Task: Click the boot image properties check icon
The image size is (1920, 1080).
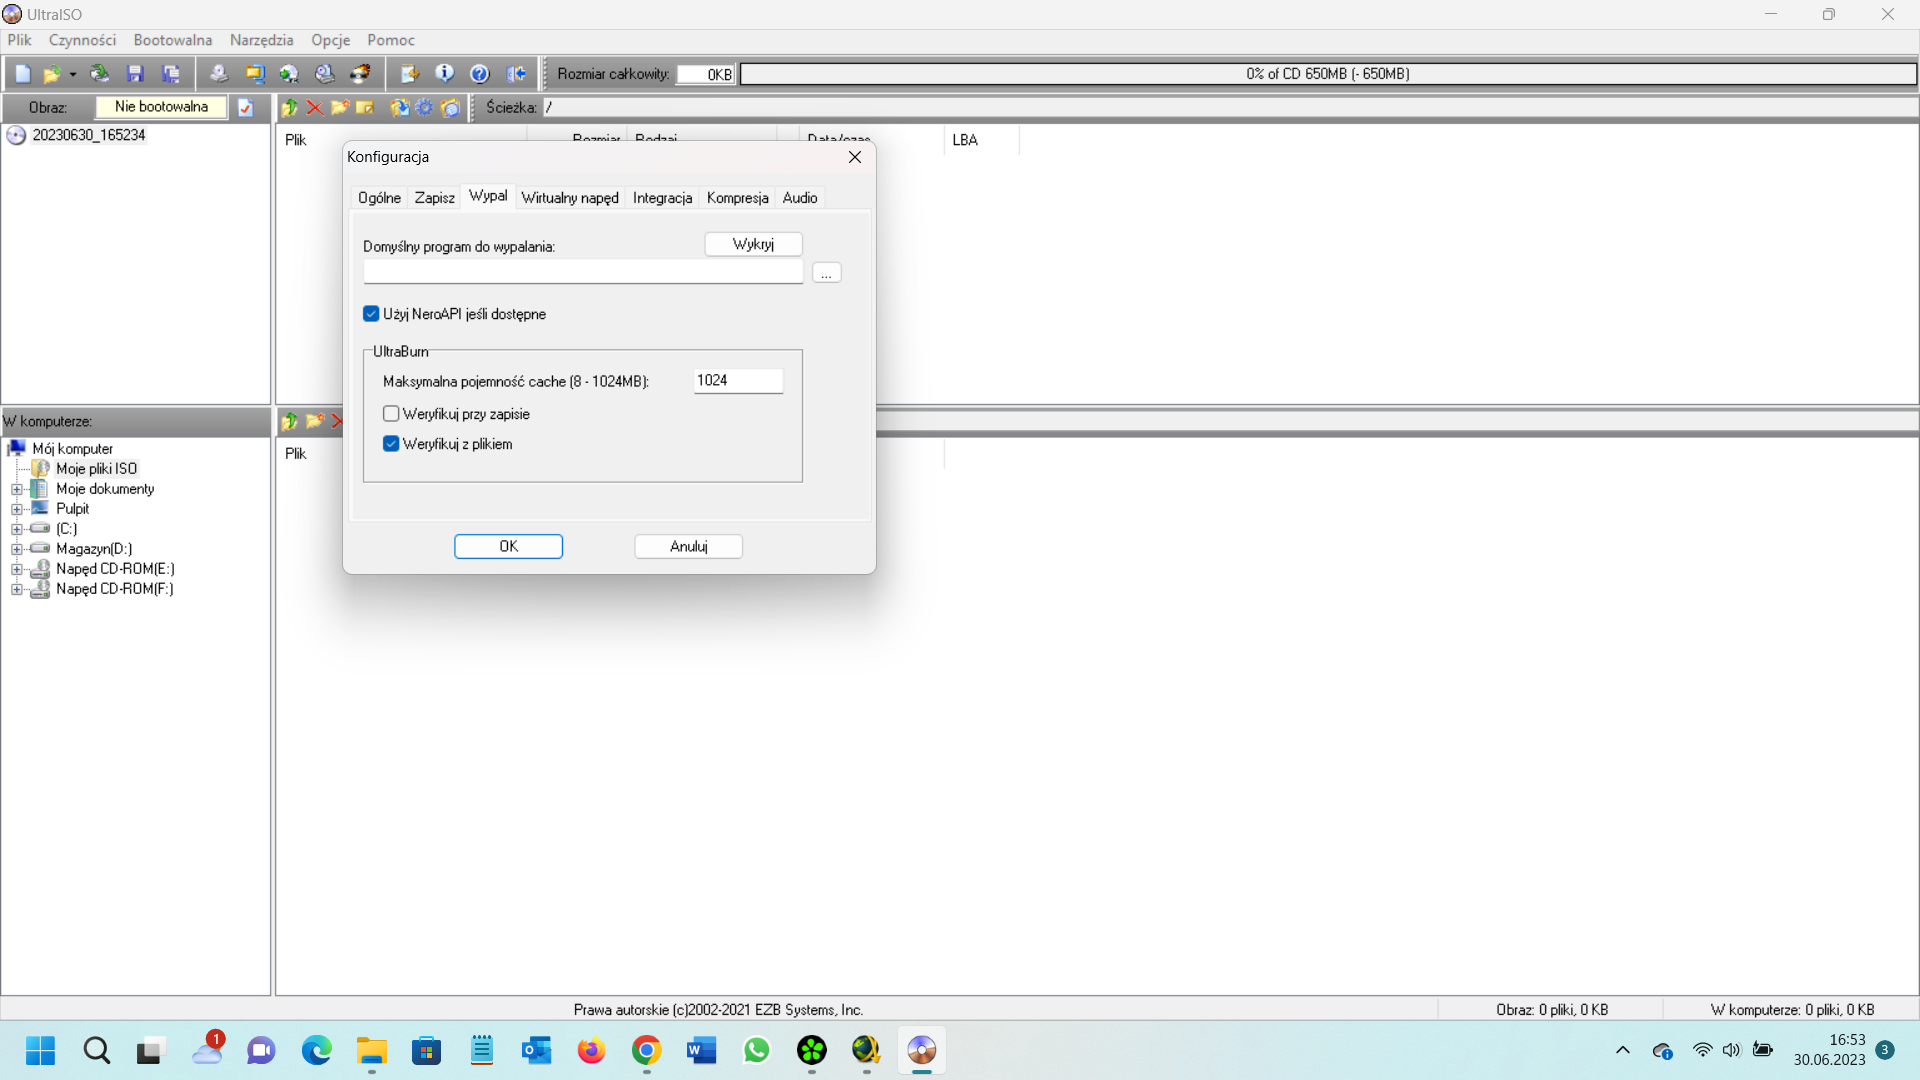Action: 246,108
